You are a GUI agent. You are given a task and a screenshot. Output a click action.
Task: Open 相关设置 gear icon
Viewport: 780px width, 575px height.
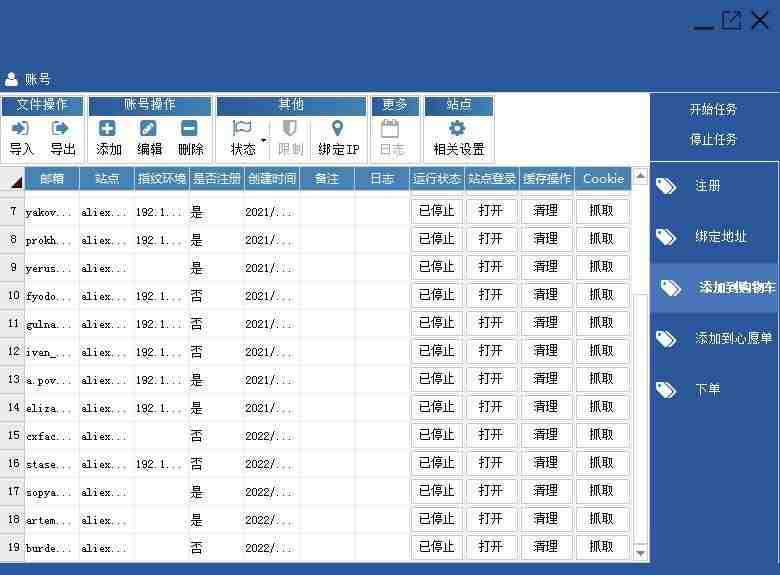(x=457, y=128)
